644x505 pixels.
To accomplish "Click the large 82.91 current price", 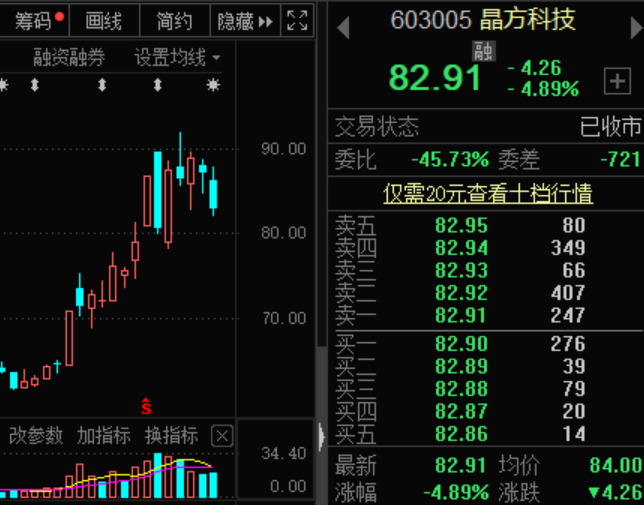I will click(x=435, y=78).
